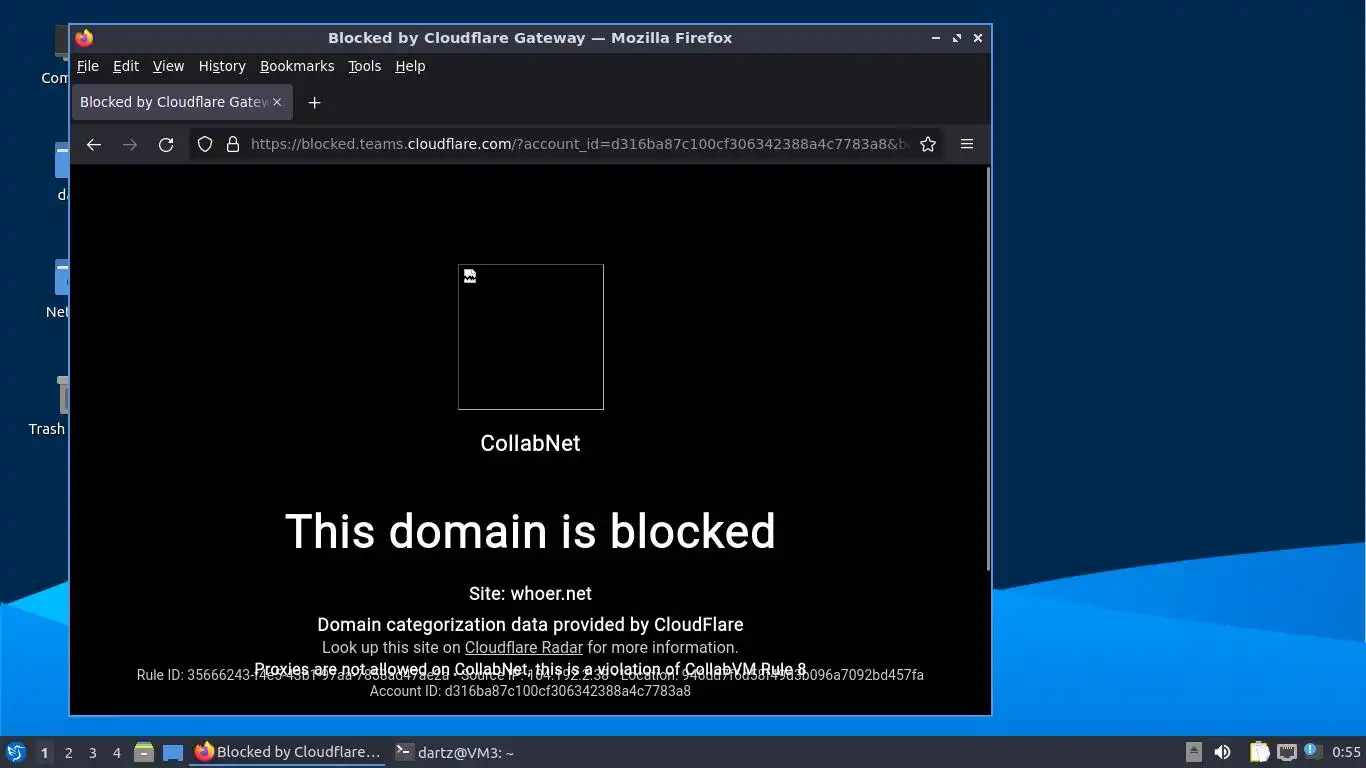Open the Bookmarks menu
Viewport: 1366px width, 768px height.
click(x=297, y=66)
